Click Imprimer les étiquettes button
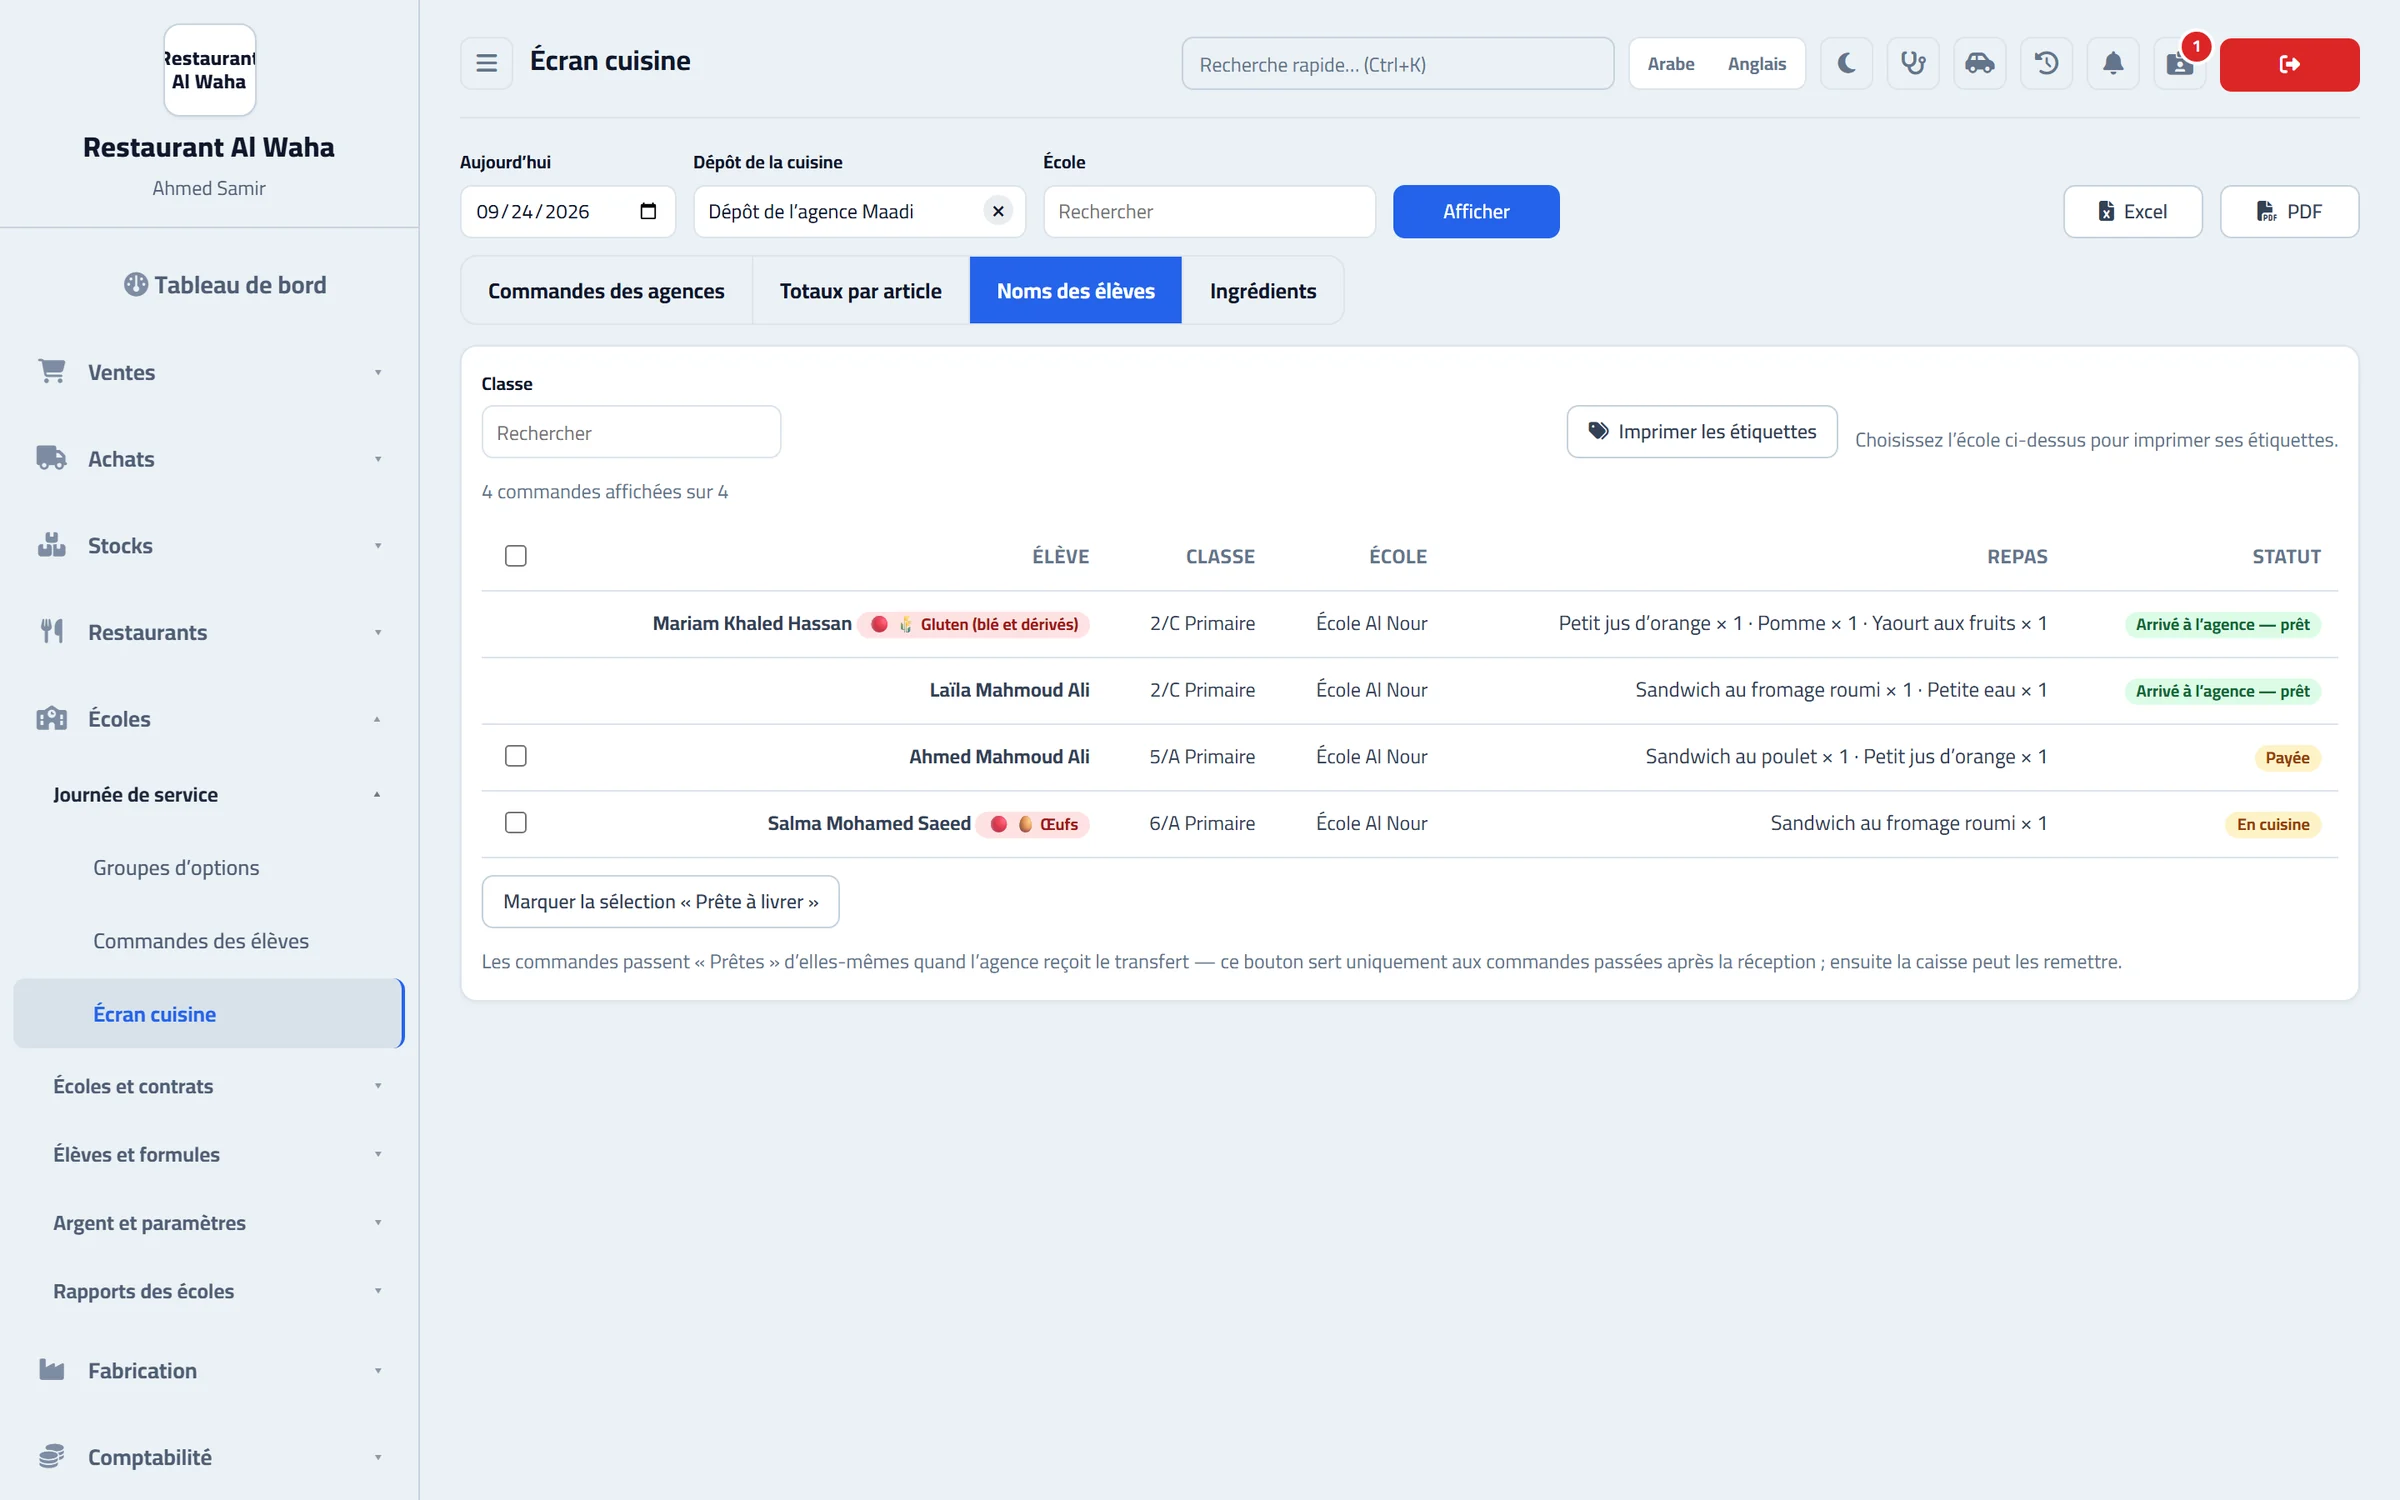Screen dimensions: 2400x1500 (x=1702, y=431)
